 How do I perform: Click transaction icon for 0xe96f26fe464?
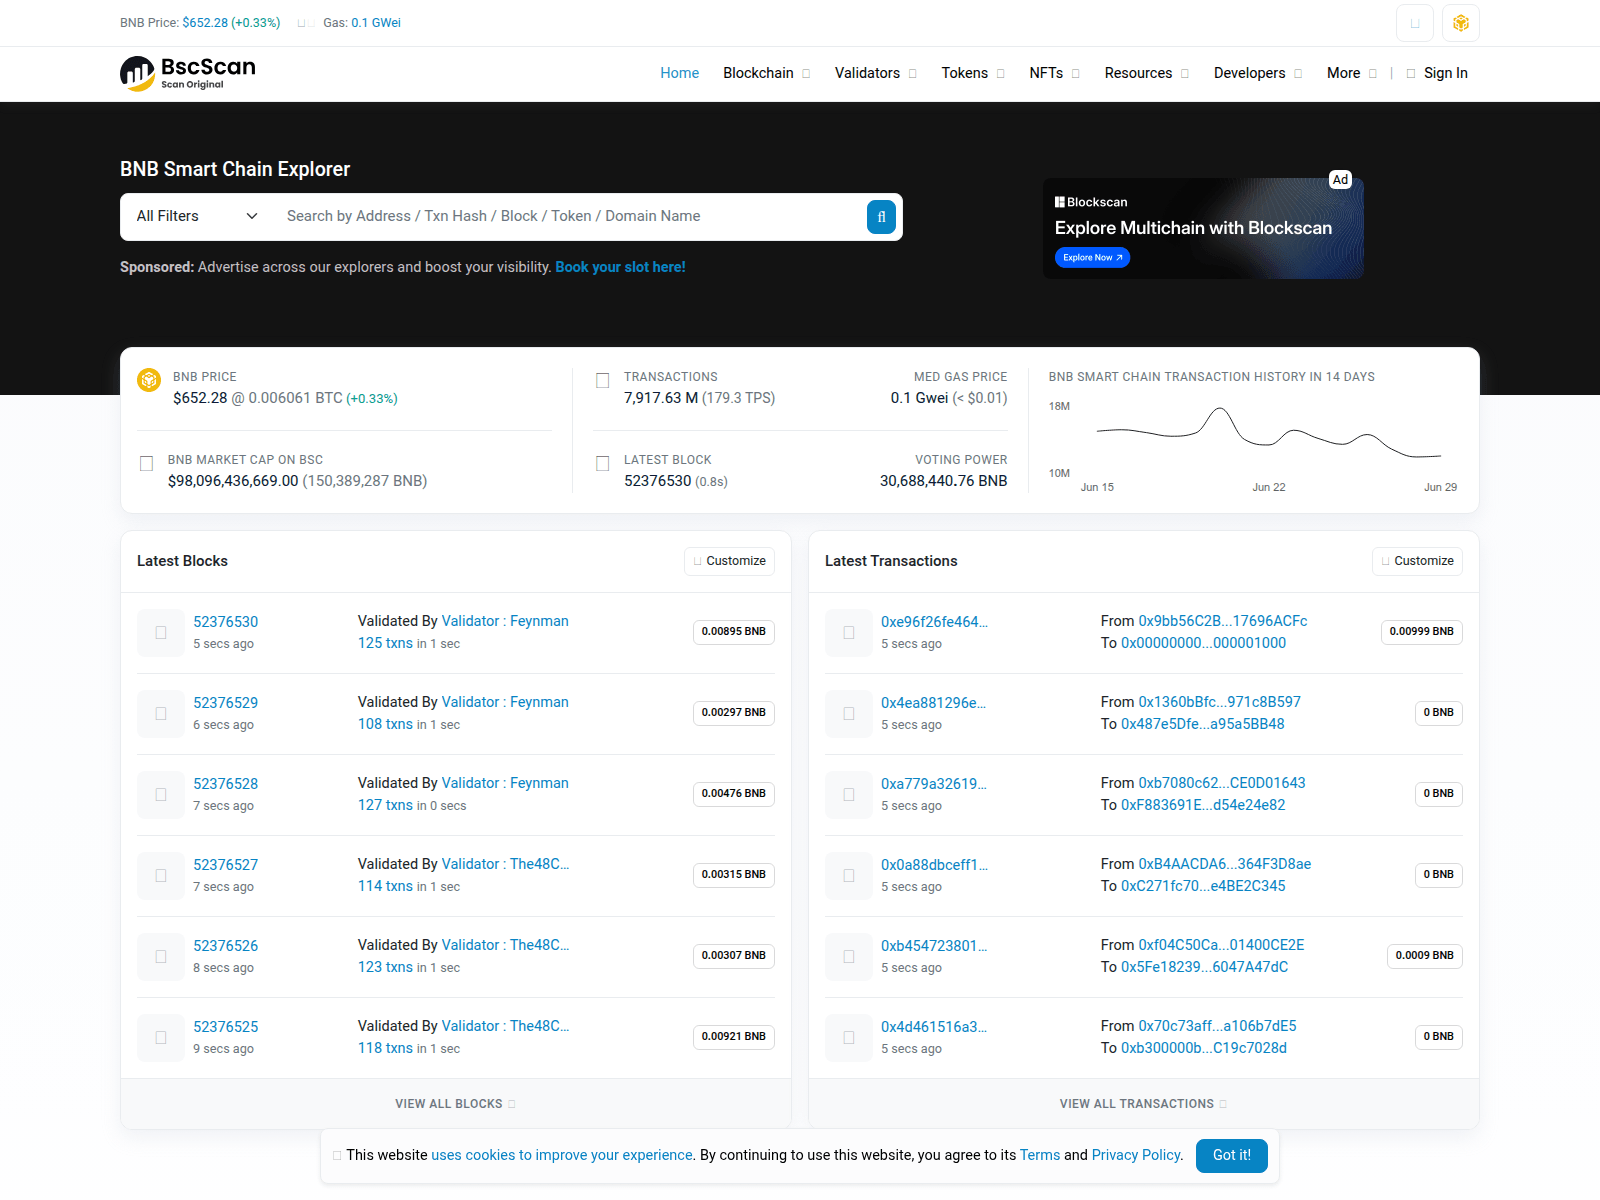point(849,632)
